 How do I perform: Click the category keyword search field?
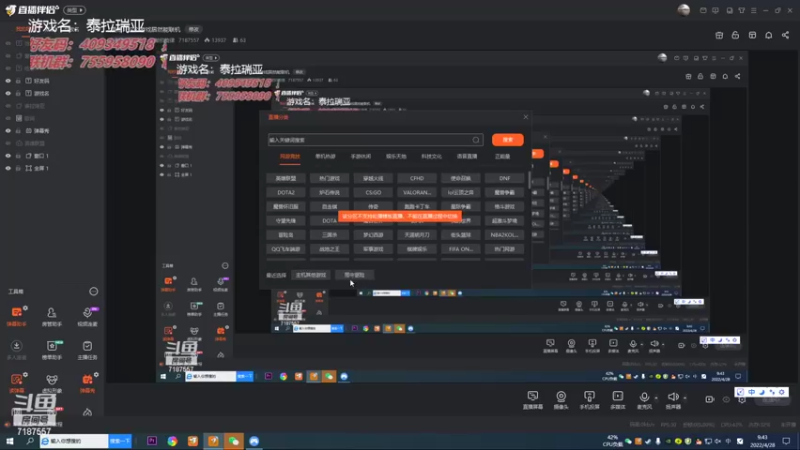(375, 140)
